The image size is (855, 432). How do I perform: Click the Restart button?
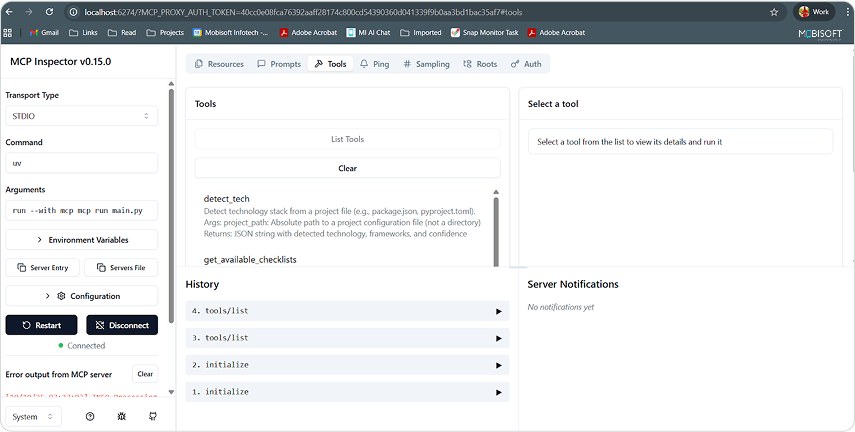tap(41, 325)
